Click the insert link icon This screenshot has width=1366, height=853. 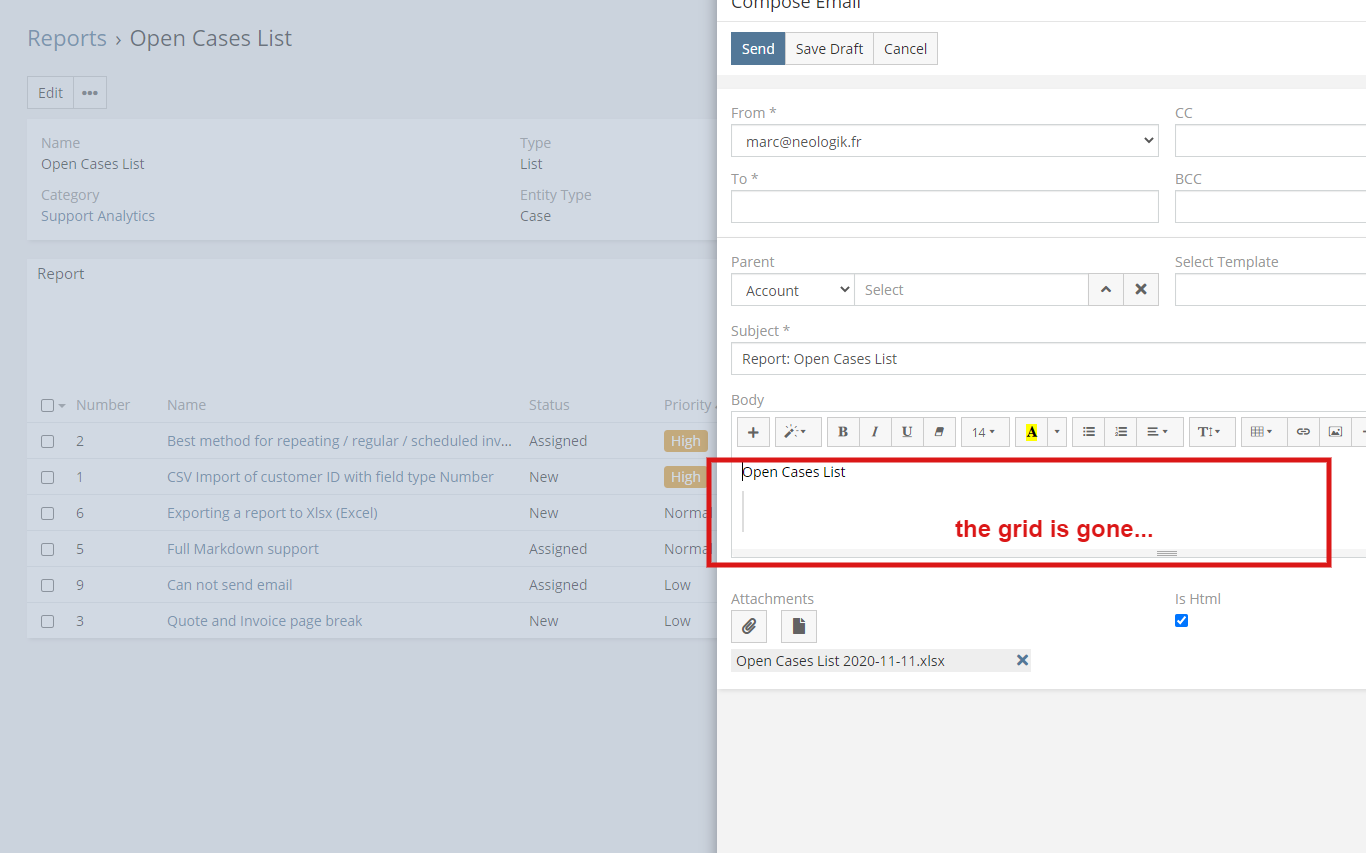click(x=1303, y=432)
